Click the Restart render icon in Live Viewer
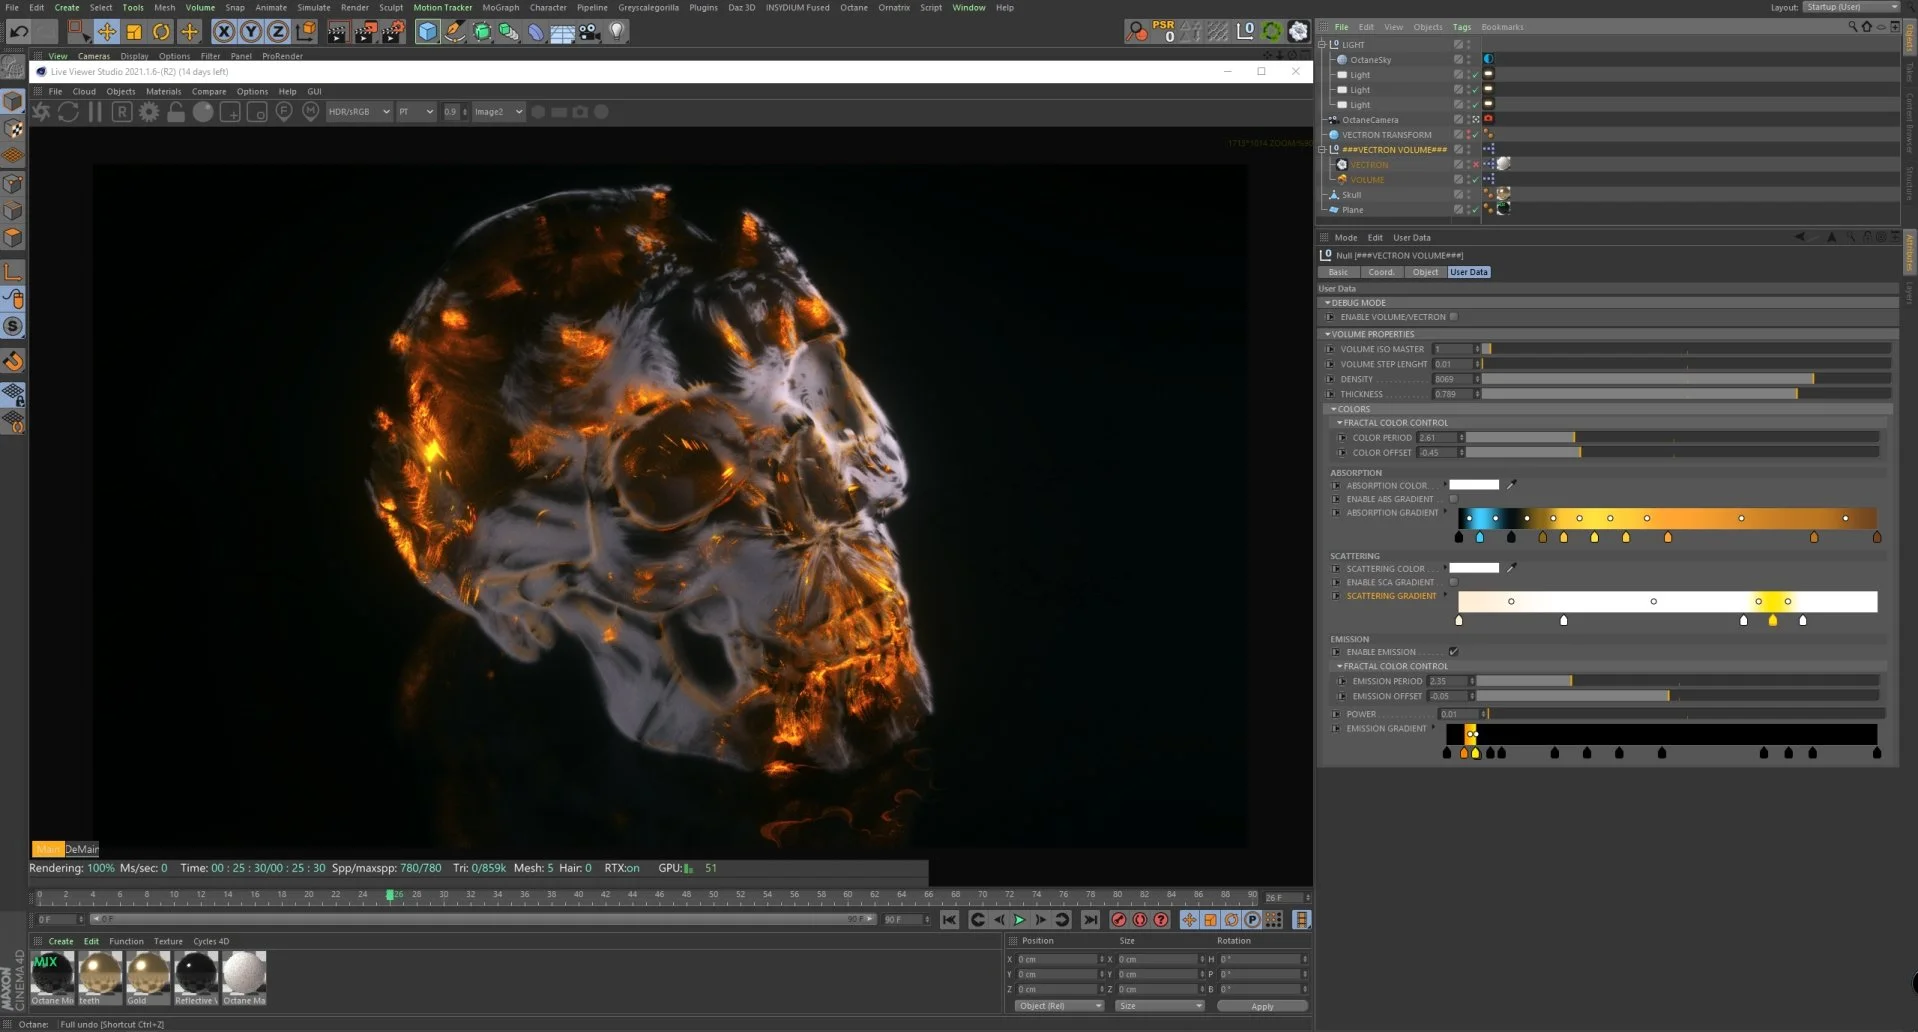Image resolution: width=1918 pixels, height=1032 pixels. coord(68,111)
